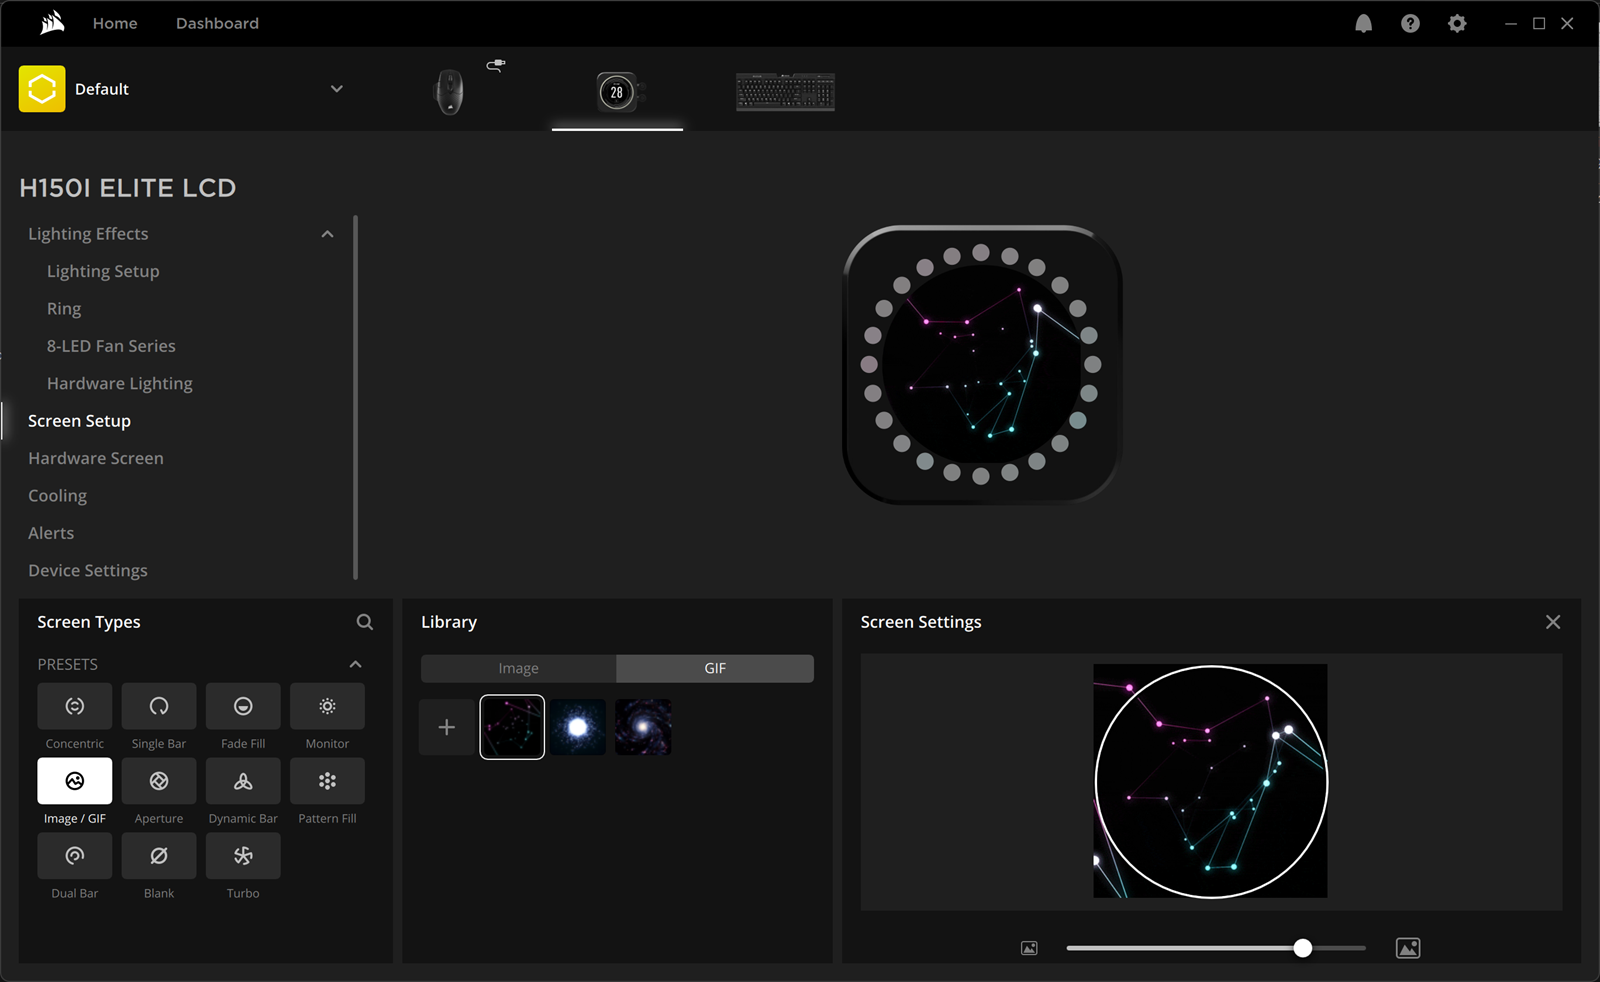
Task: Select the Blank screen preset
Action: click(x=159, y=856)
